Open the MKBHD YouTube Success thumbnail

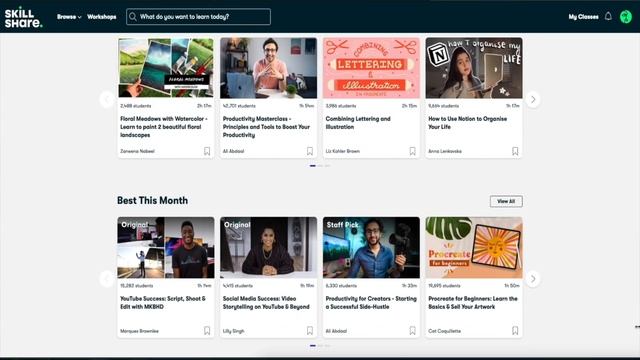click(166, 247)
